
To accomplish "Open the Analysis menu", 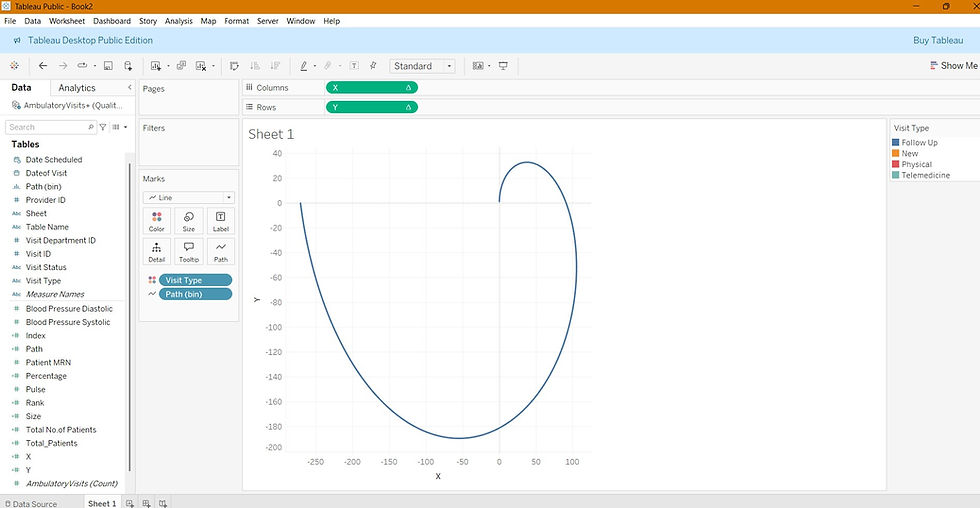I will pos(179,21).
